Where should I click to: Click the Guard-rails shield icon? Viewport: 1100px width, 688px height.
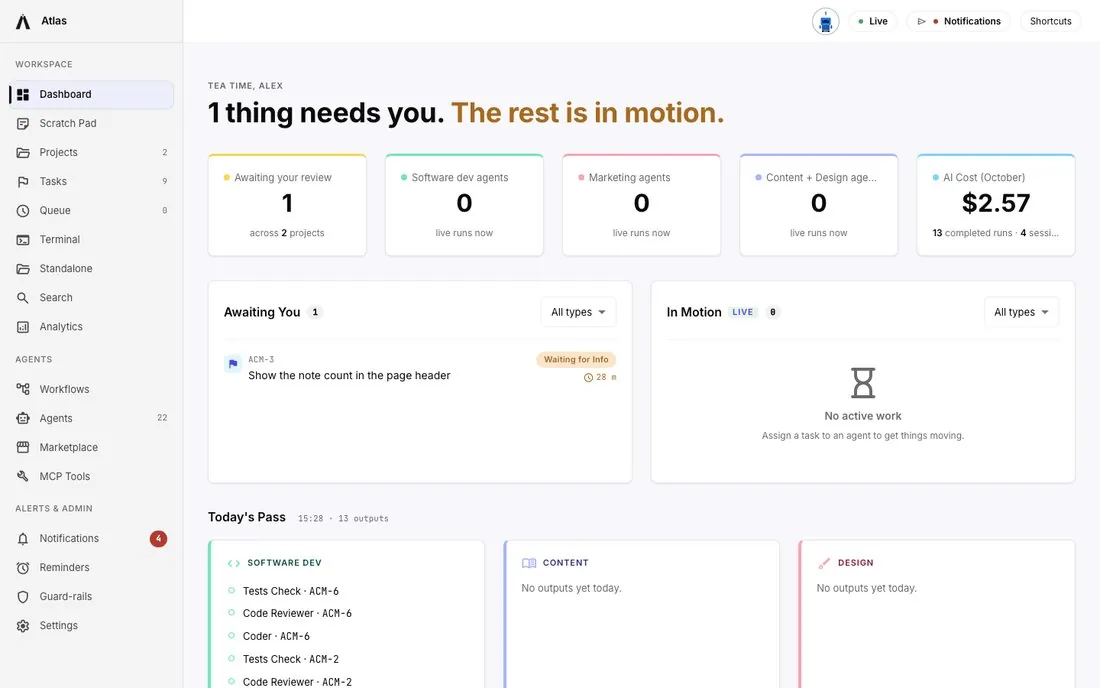(x=23, y=597)
